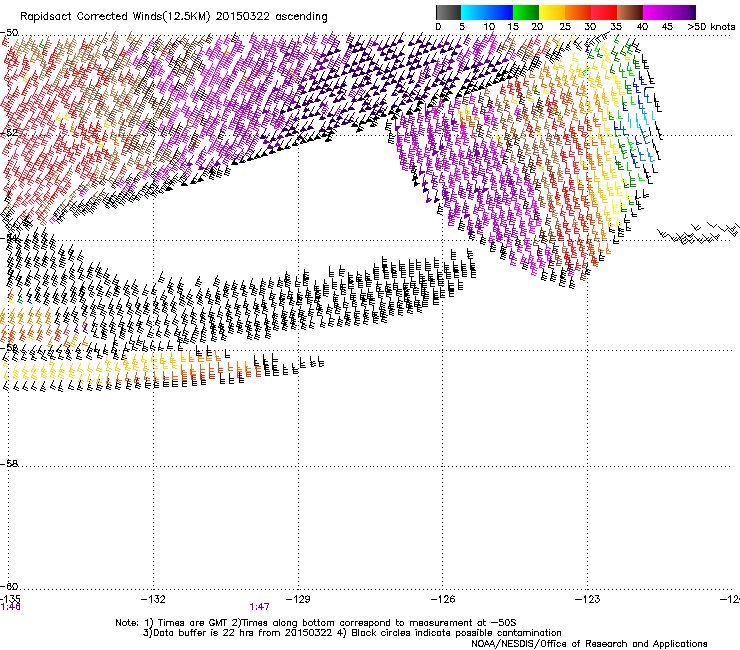Click the '-123' longitude label
The height and width of the screenshot is (650, 740).
point(588,599)
